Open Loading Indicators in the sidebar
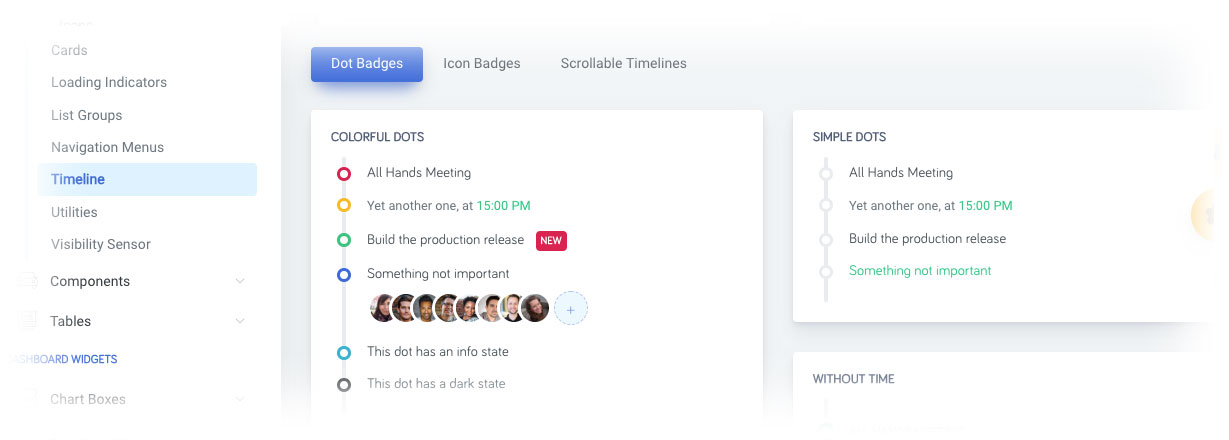This screenshot has width=1229, height=440. (109, 82)
